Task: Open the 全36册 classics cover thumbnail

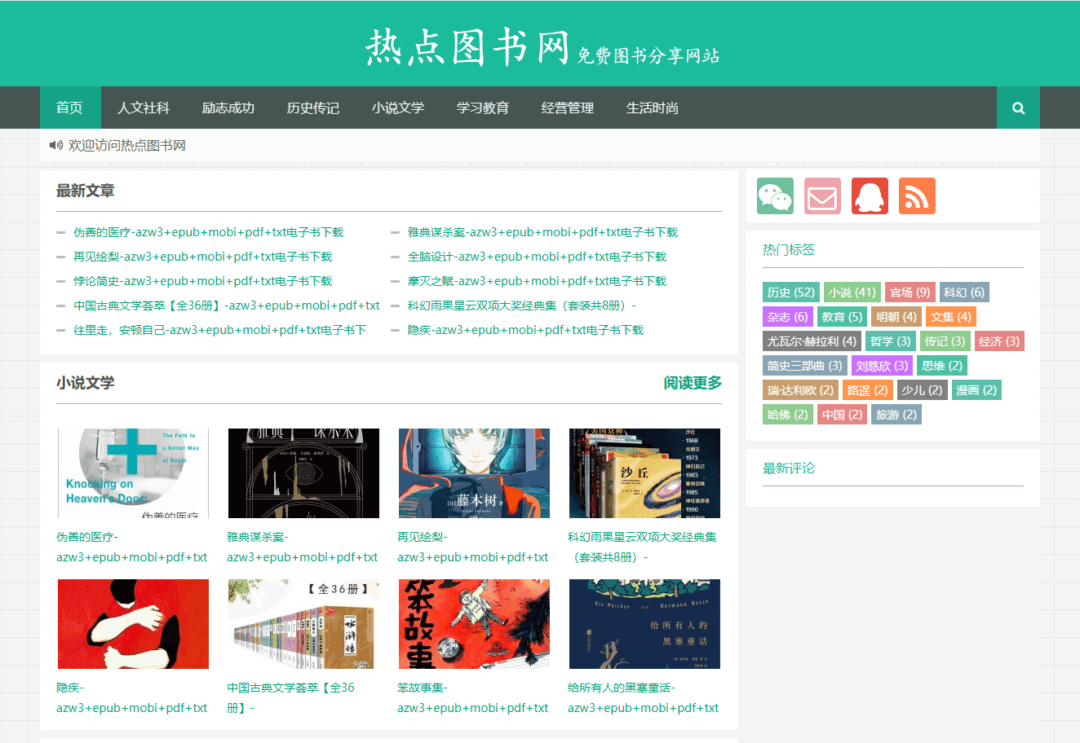Action: pos(303,624)
